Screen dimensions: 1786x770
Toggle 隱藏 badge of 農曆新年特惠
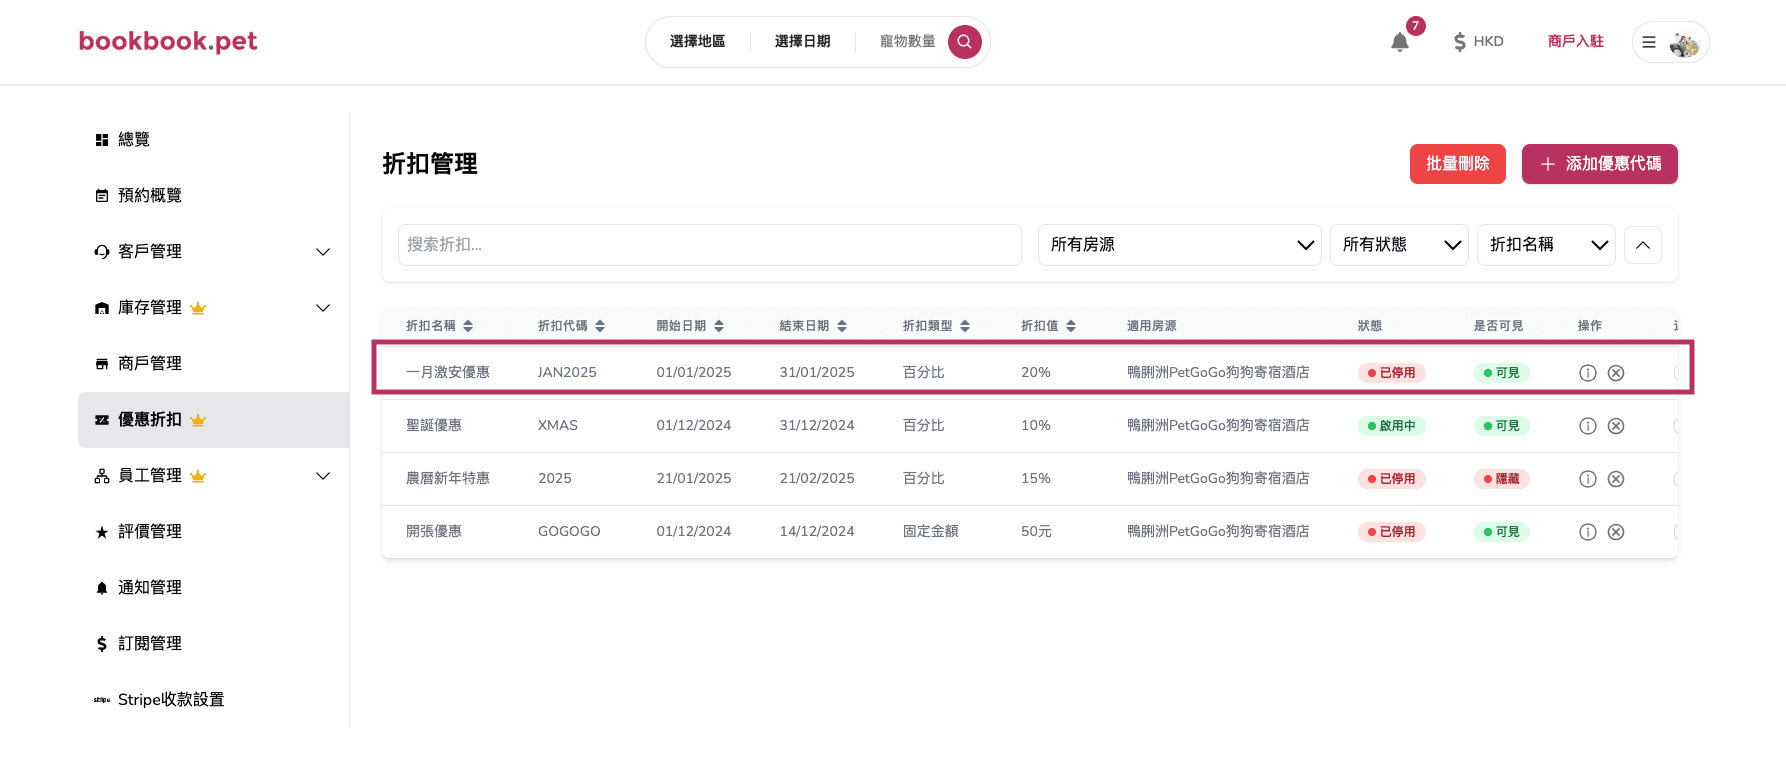tap(1501, 479)
